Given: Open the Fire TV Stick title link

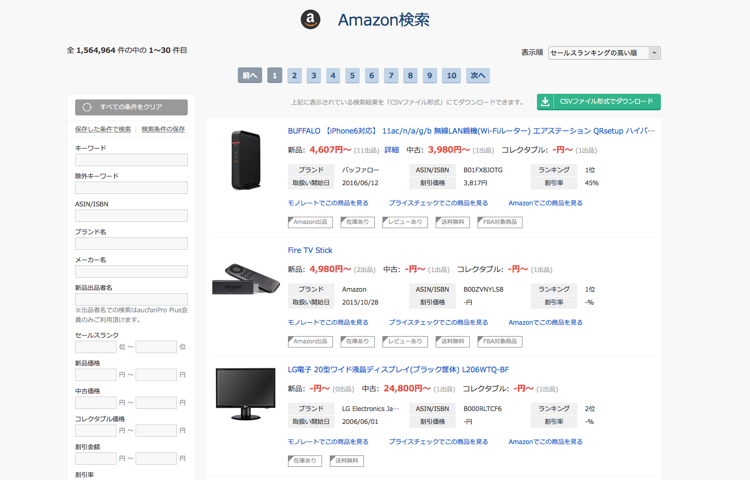Looking at the screenshot, I should [310, 250].
